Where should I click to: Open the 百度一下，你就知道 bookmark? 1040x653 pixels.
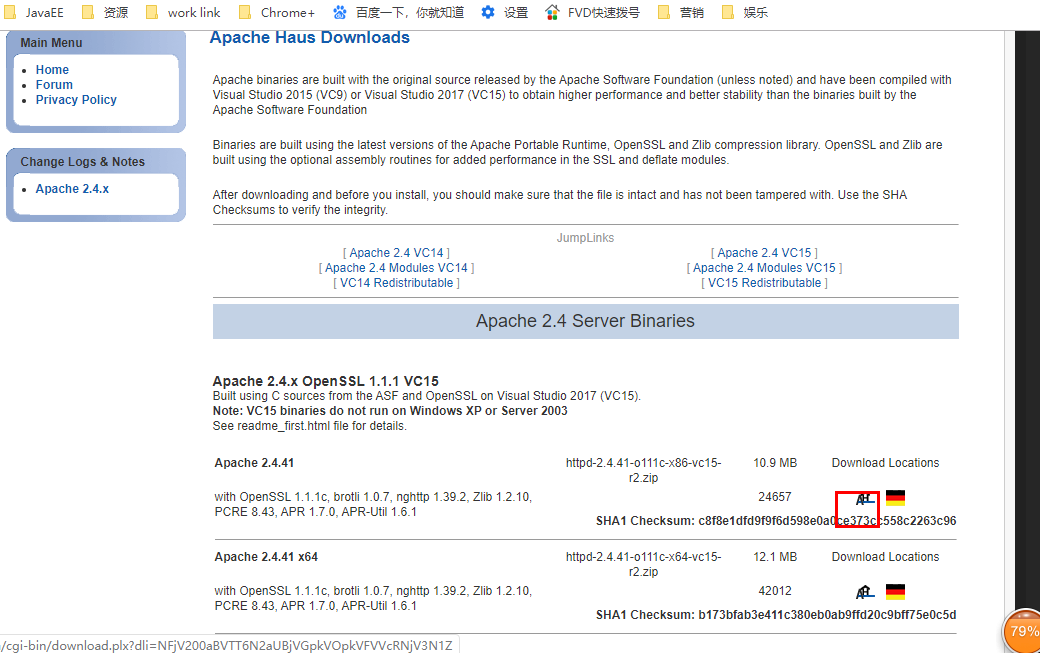pyautogui.click(x=399, y=13)
